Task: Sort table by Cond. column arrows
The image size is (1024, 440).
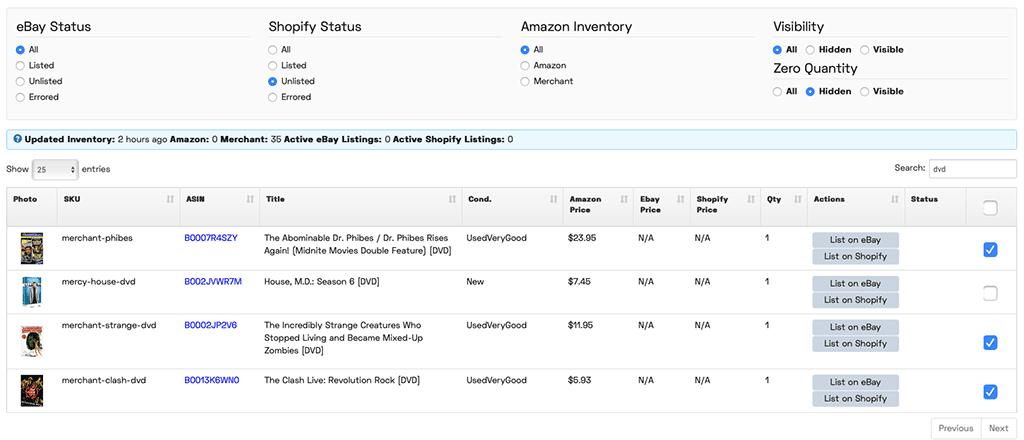Action: click(553, 200)
